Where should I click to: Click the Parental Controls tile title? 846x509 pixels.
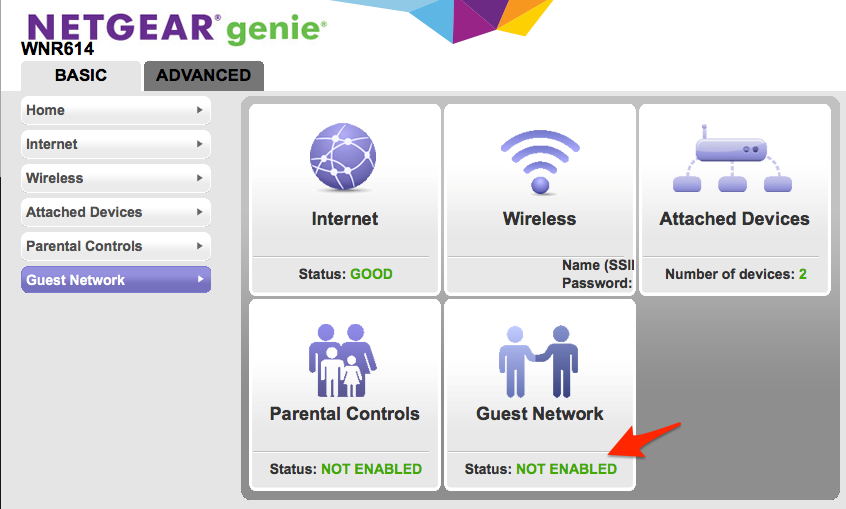coord(345,413)
